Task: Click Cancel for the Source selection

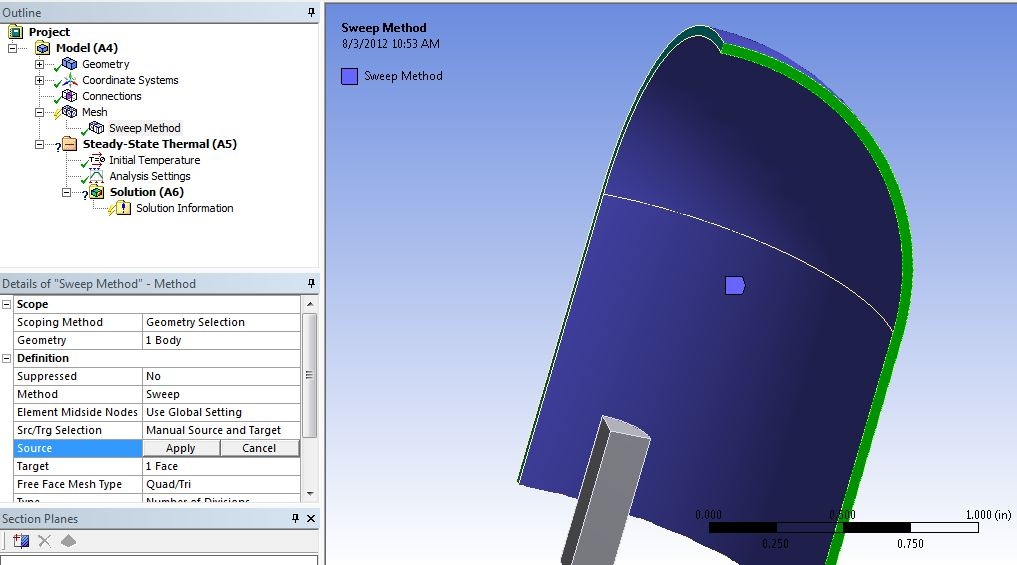Action: pos(259,448)
